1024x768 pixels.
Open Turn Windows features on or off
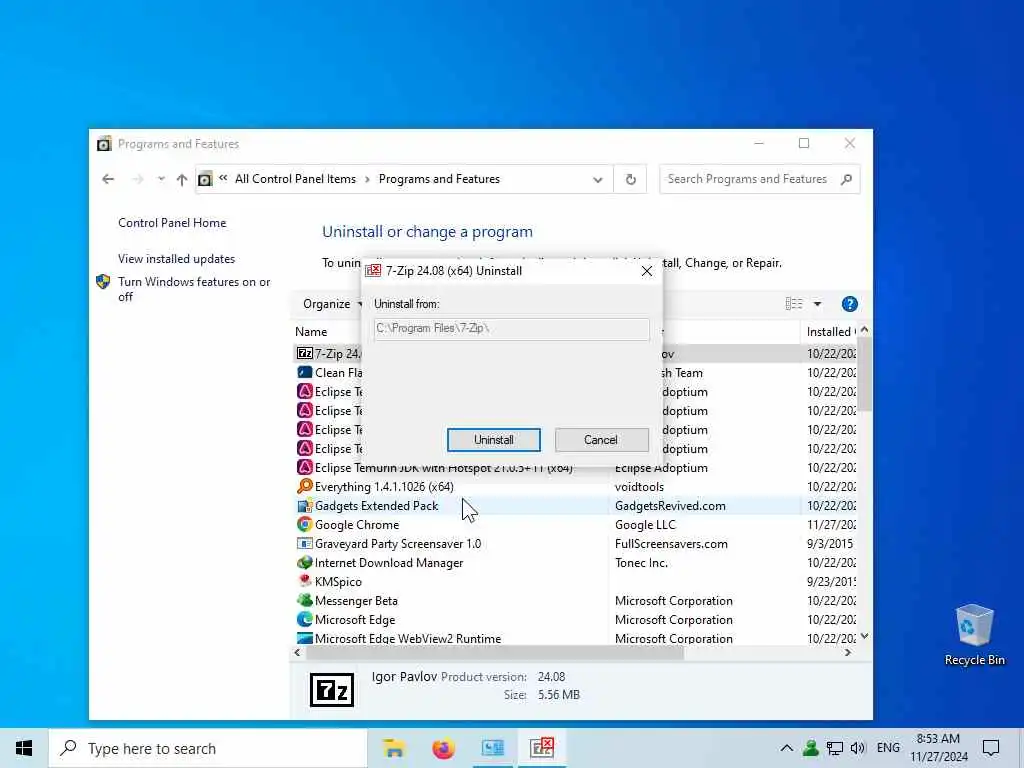194,289
